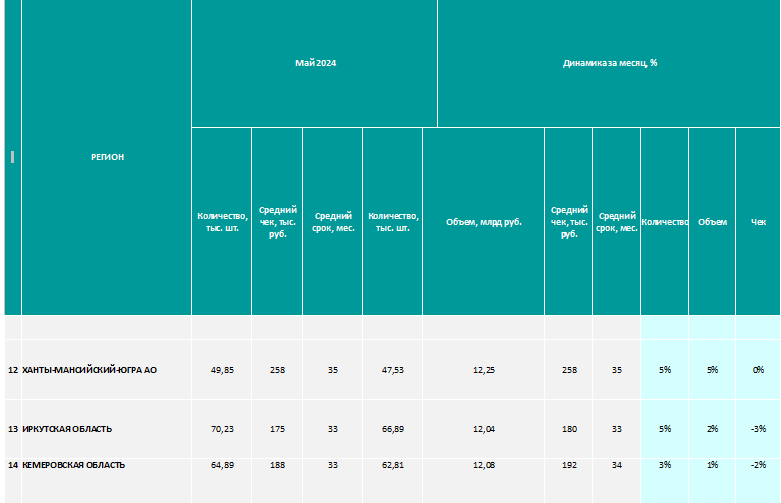Click 'Количество, тыс. шт.' header beside 'Объем, млрд руб.'
781x503 pixels.
tap(392, 222)
